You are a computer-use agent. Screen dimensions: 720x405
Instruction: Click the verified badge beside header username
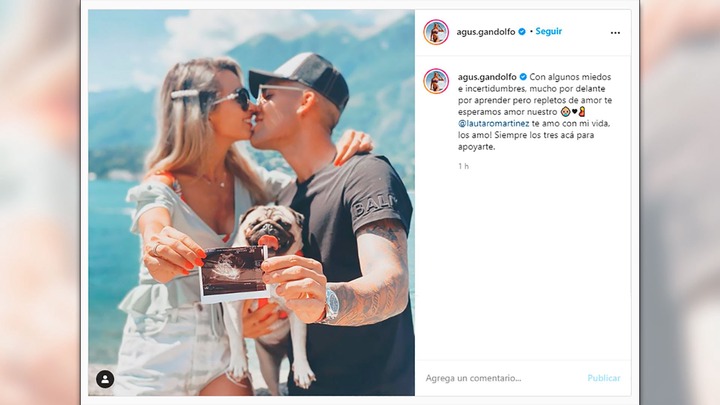(522, 32)
